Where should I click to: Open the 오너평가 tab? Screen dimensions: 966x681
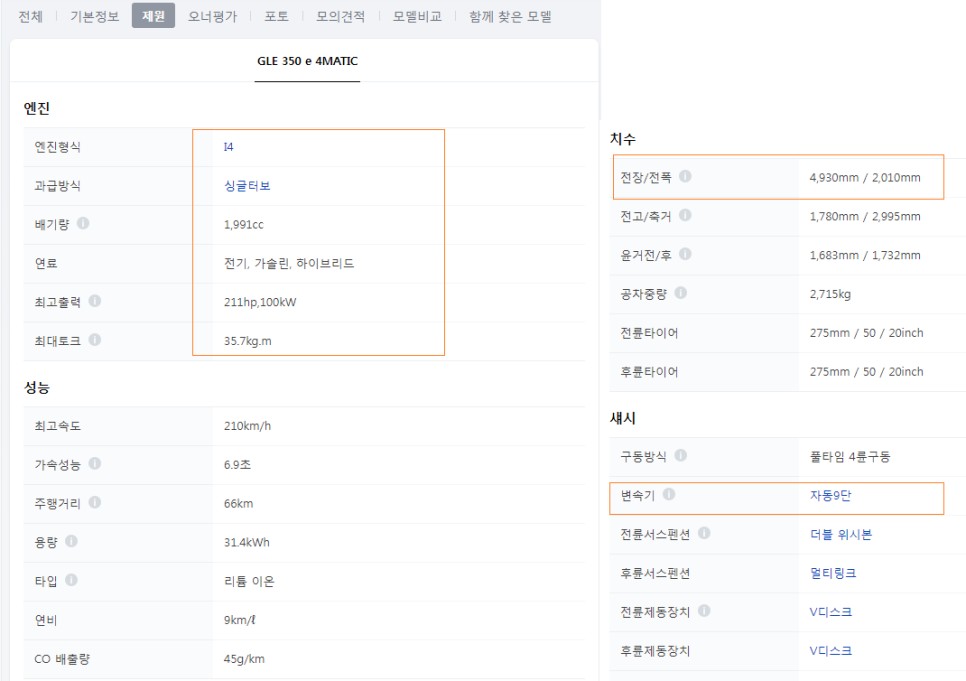tap(213, 16)
